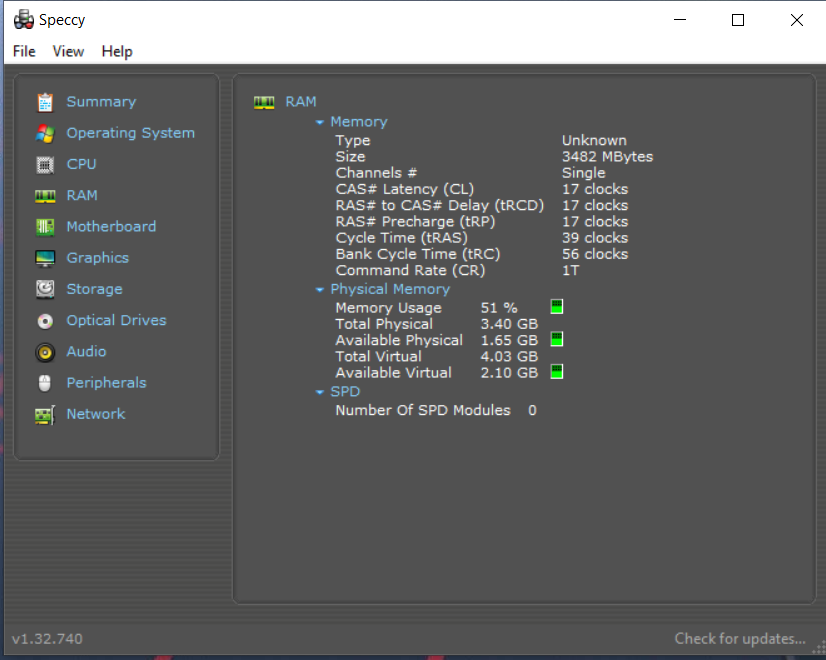Maximize the Speccy window
This screenshot has height=660, width=826.
click(738, 20)
